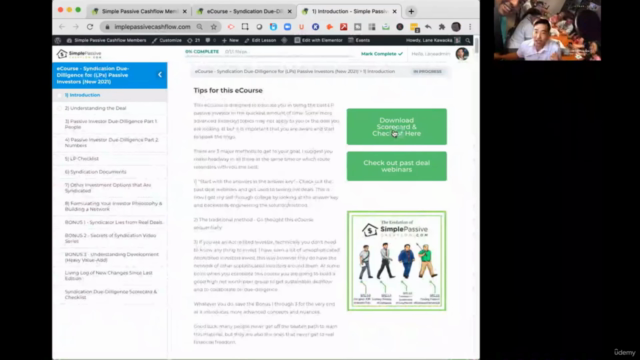Image resolution: width=640 pixels, height=360 pixels.
Task: Click the WordPress logo in the admin bar
Action: point(58,40)
